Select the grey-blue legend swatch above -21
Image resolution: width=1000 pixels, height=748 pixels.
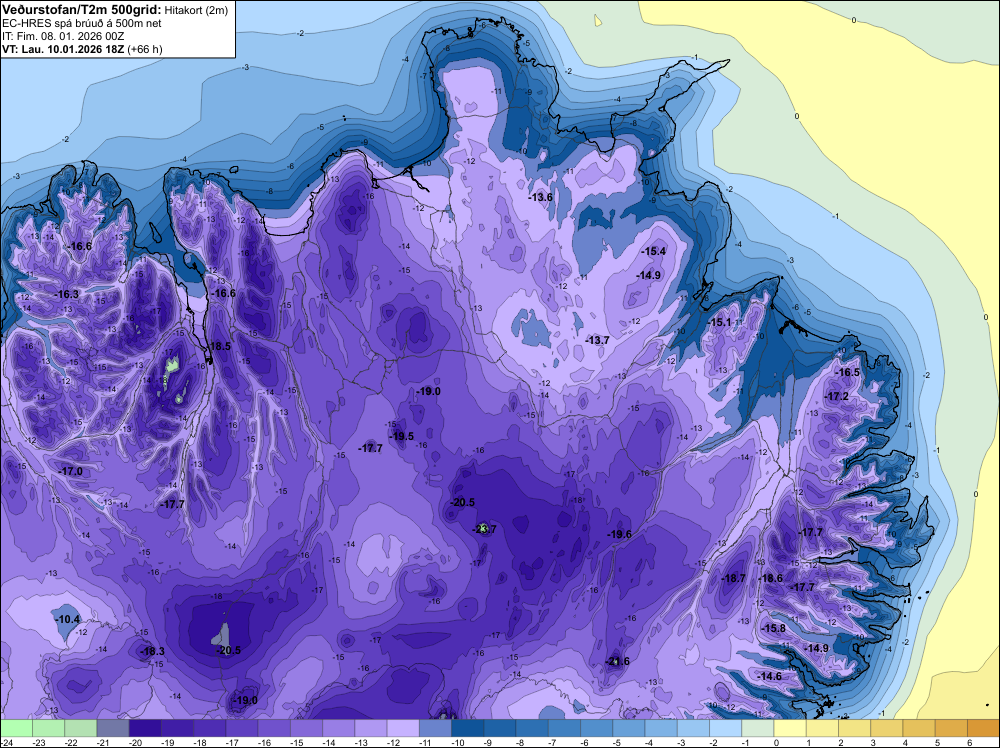(x=113, y=728)
